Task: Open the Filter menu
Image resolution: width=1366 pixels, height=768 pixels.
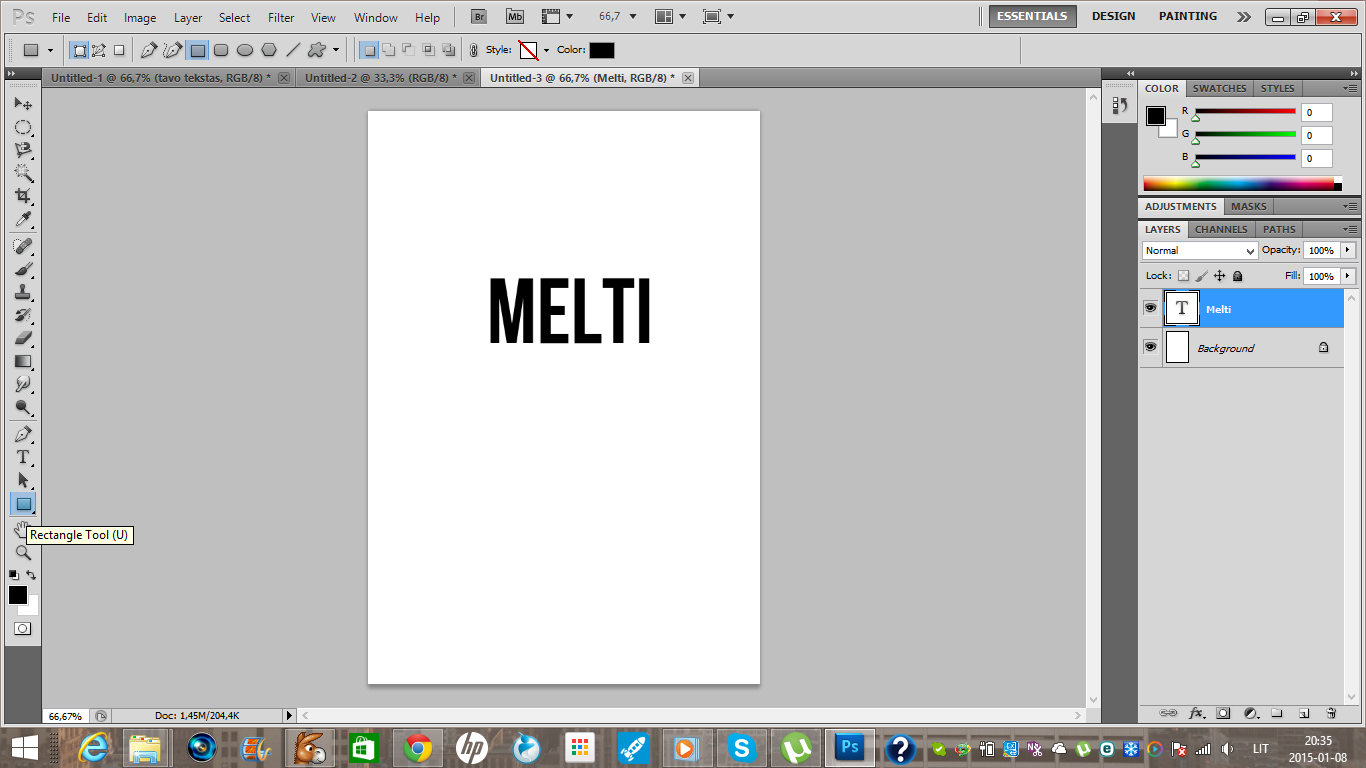Action: click(281, 17)
